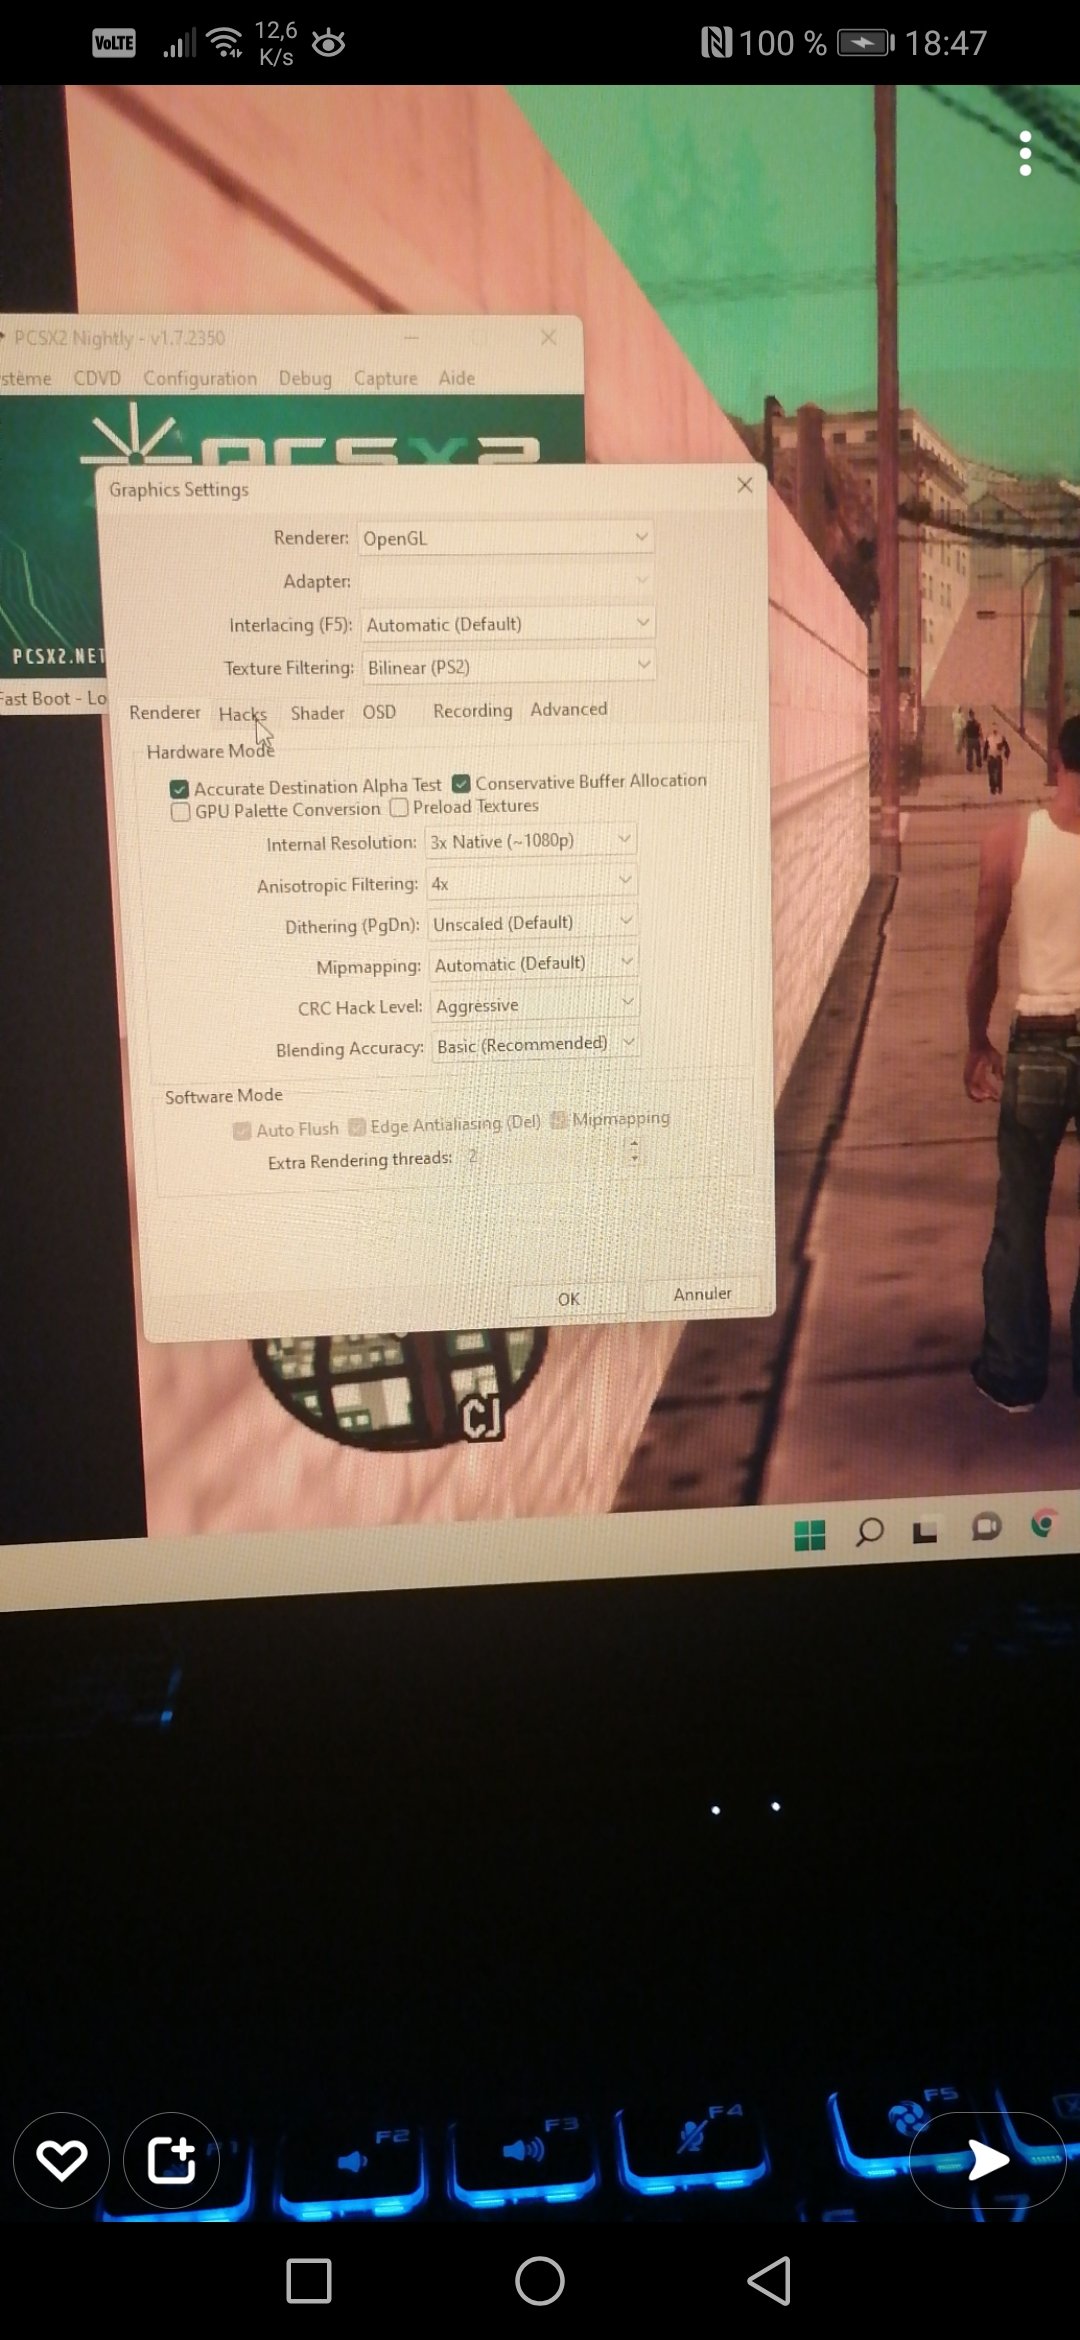Switch to the Renderer tab
1080x2340 pixels.
click(x=165, y=713)
